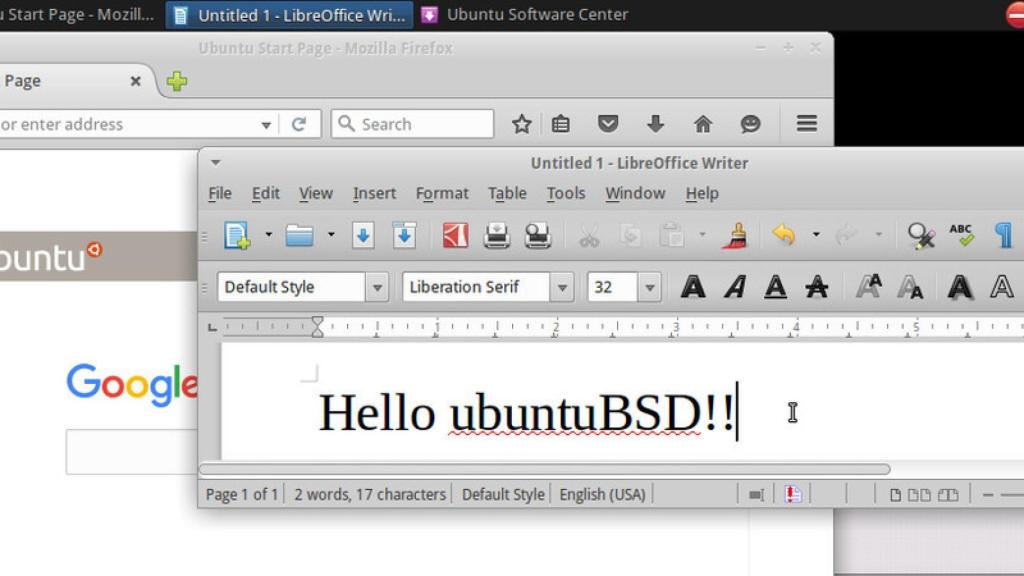Toggle underline formatting for the text
The width and height of the screenshot is (1024, 576).
click(777, 287)
